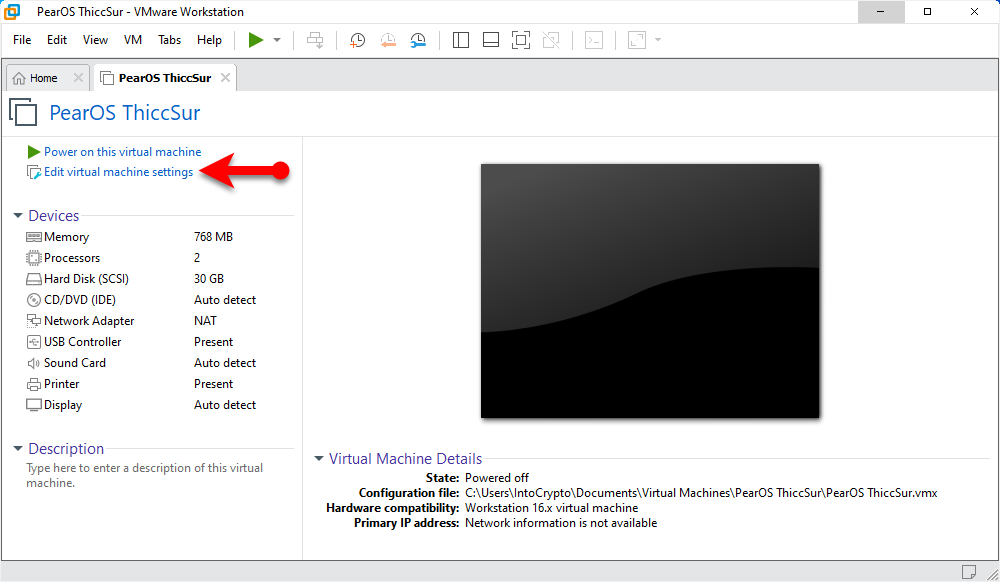Image resolution: width=1000 pixels, height=582 pixels.
Task: Toggle the thumbnail bar view icon
Action: 491,40
